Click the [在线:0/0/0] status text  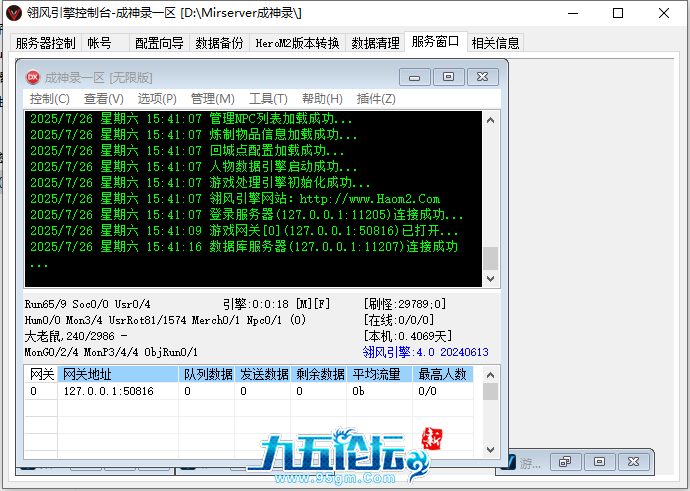coord(399,320)
